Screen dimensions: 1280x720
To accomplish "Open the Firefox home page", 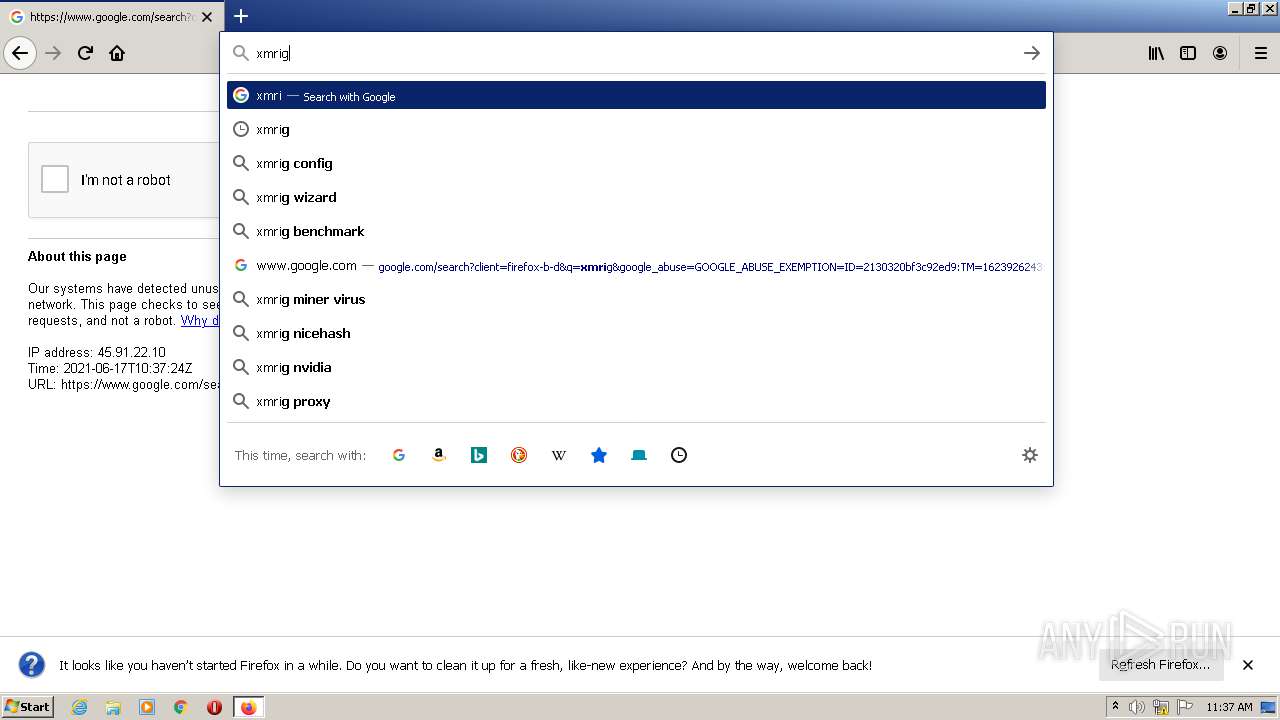I will (117, 53).
